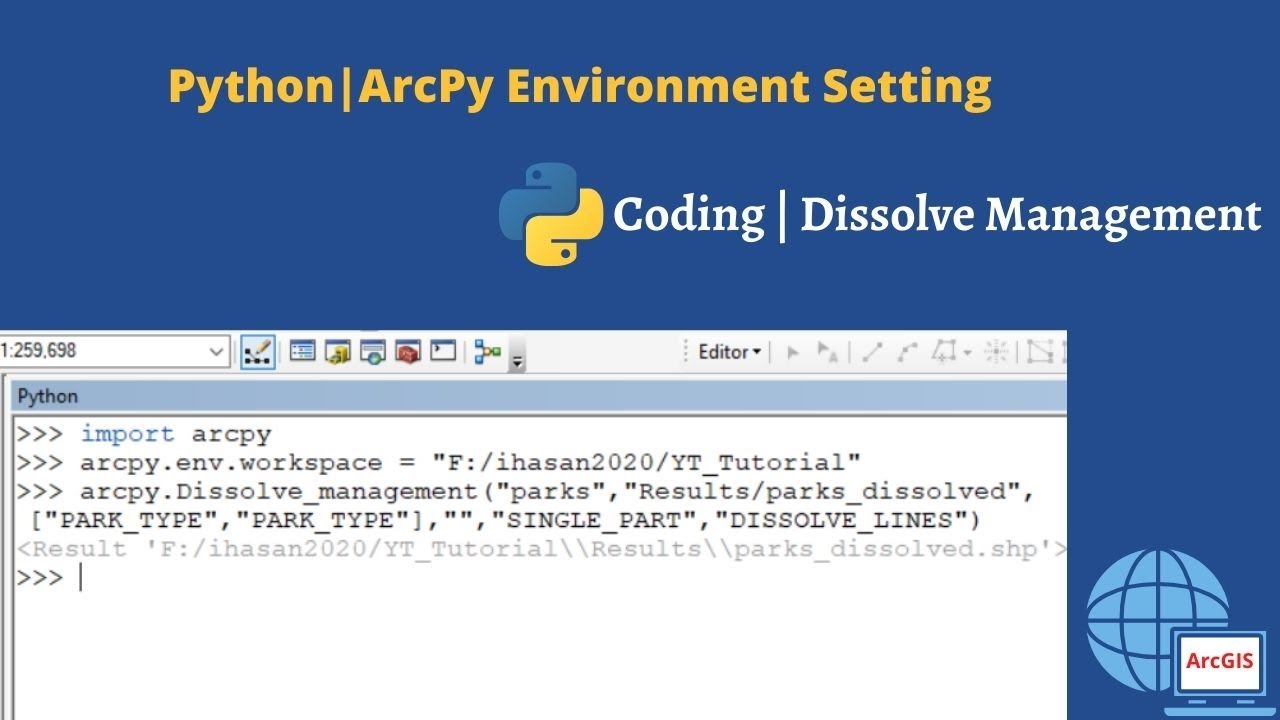Click the arcpy.env.workspace code line
Screen dimensions: 1280x720
[x=470, y=463]
